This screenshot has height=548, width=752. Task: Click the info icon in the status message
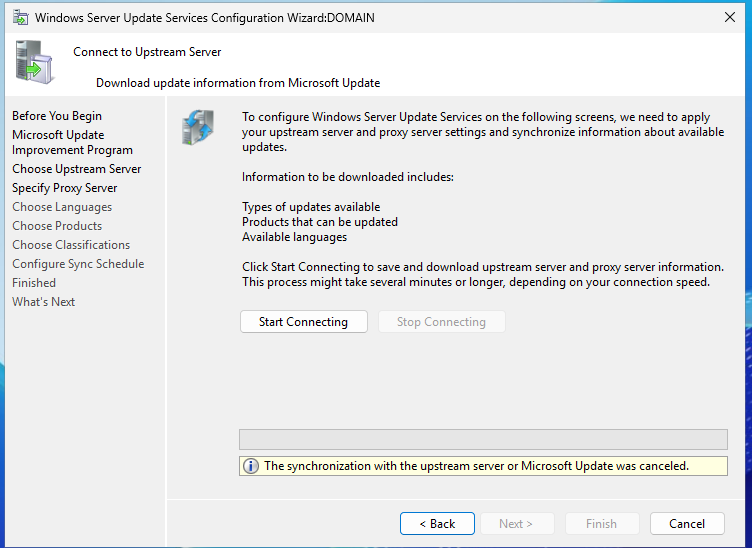coord(250,466)
